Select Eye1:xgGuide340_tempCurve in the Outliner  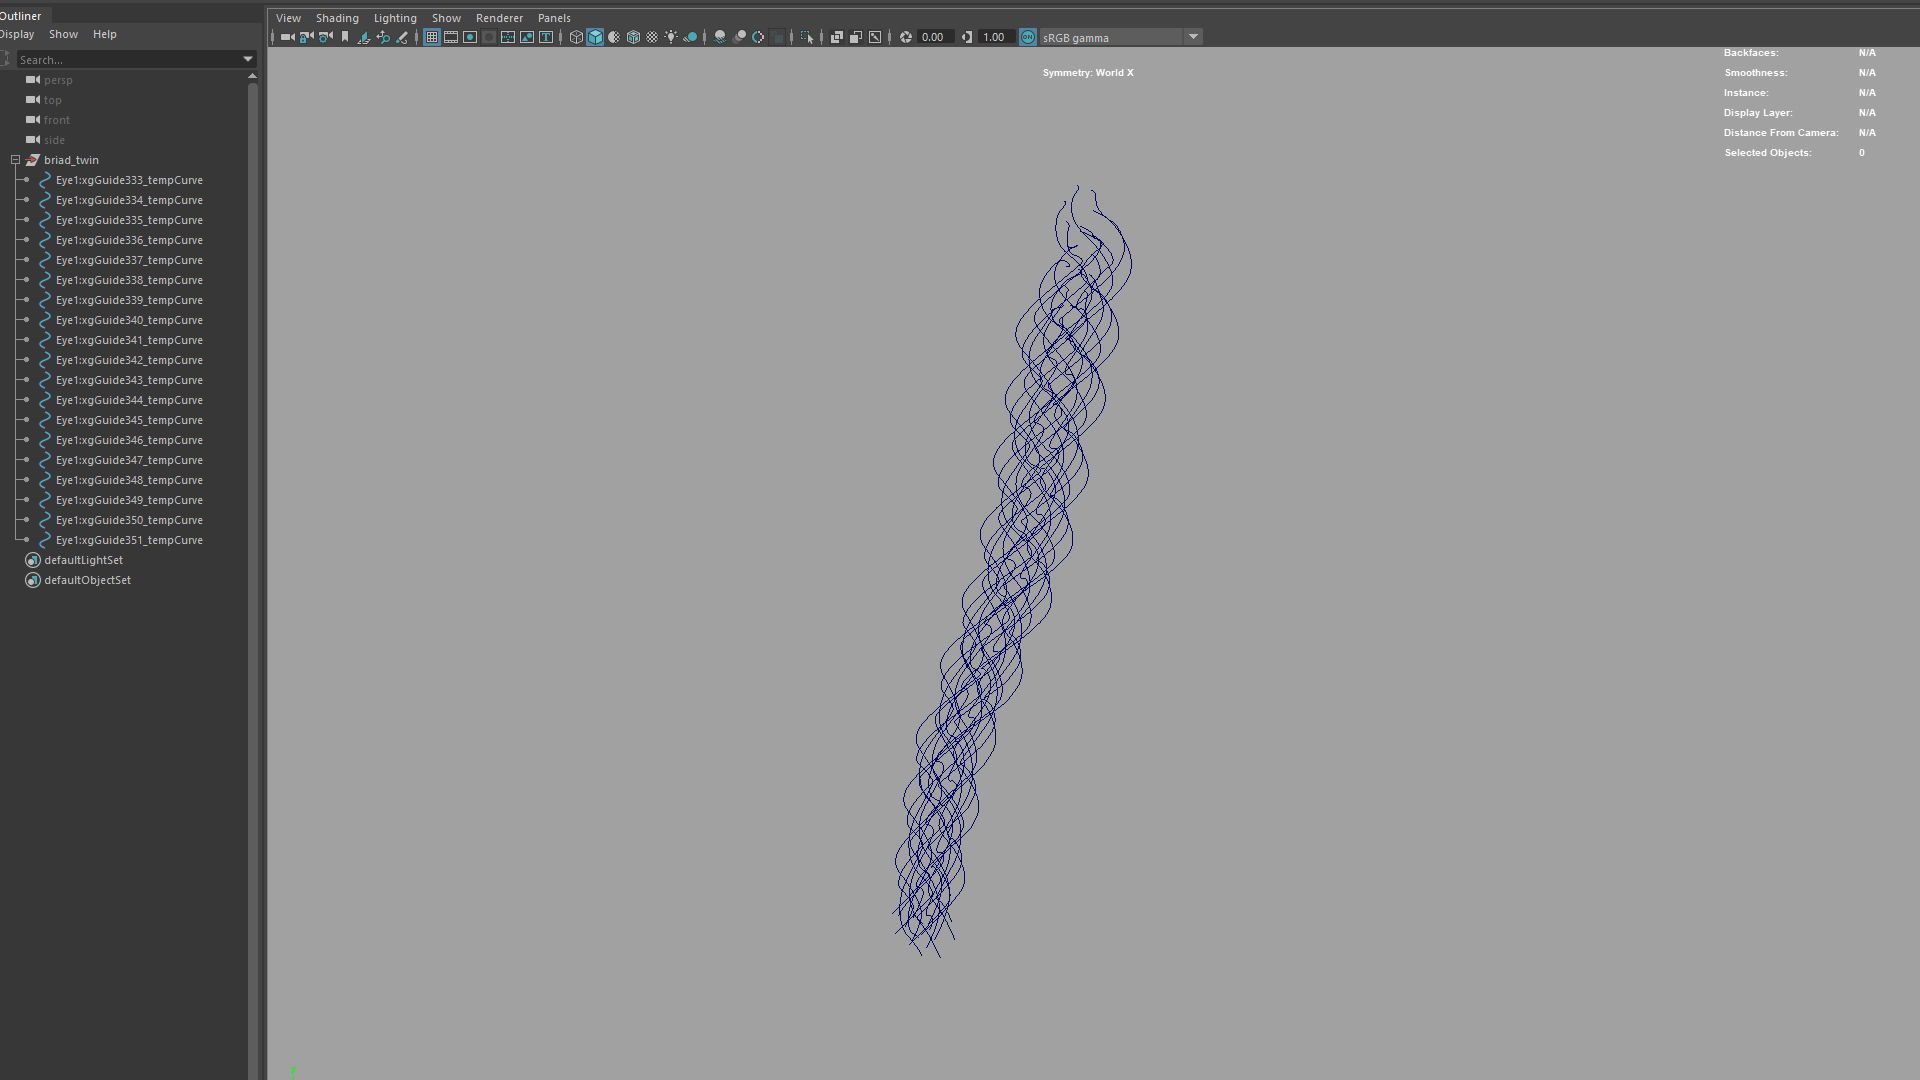(x=128, y=320)
